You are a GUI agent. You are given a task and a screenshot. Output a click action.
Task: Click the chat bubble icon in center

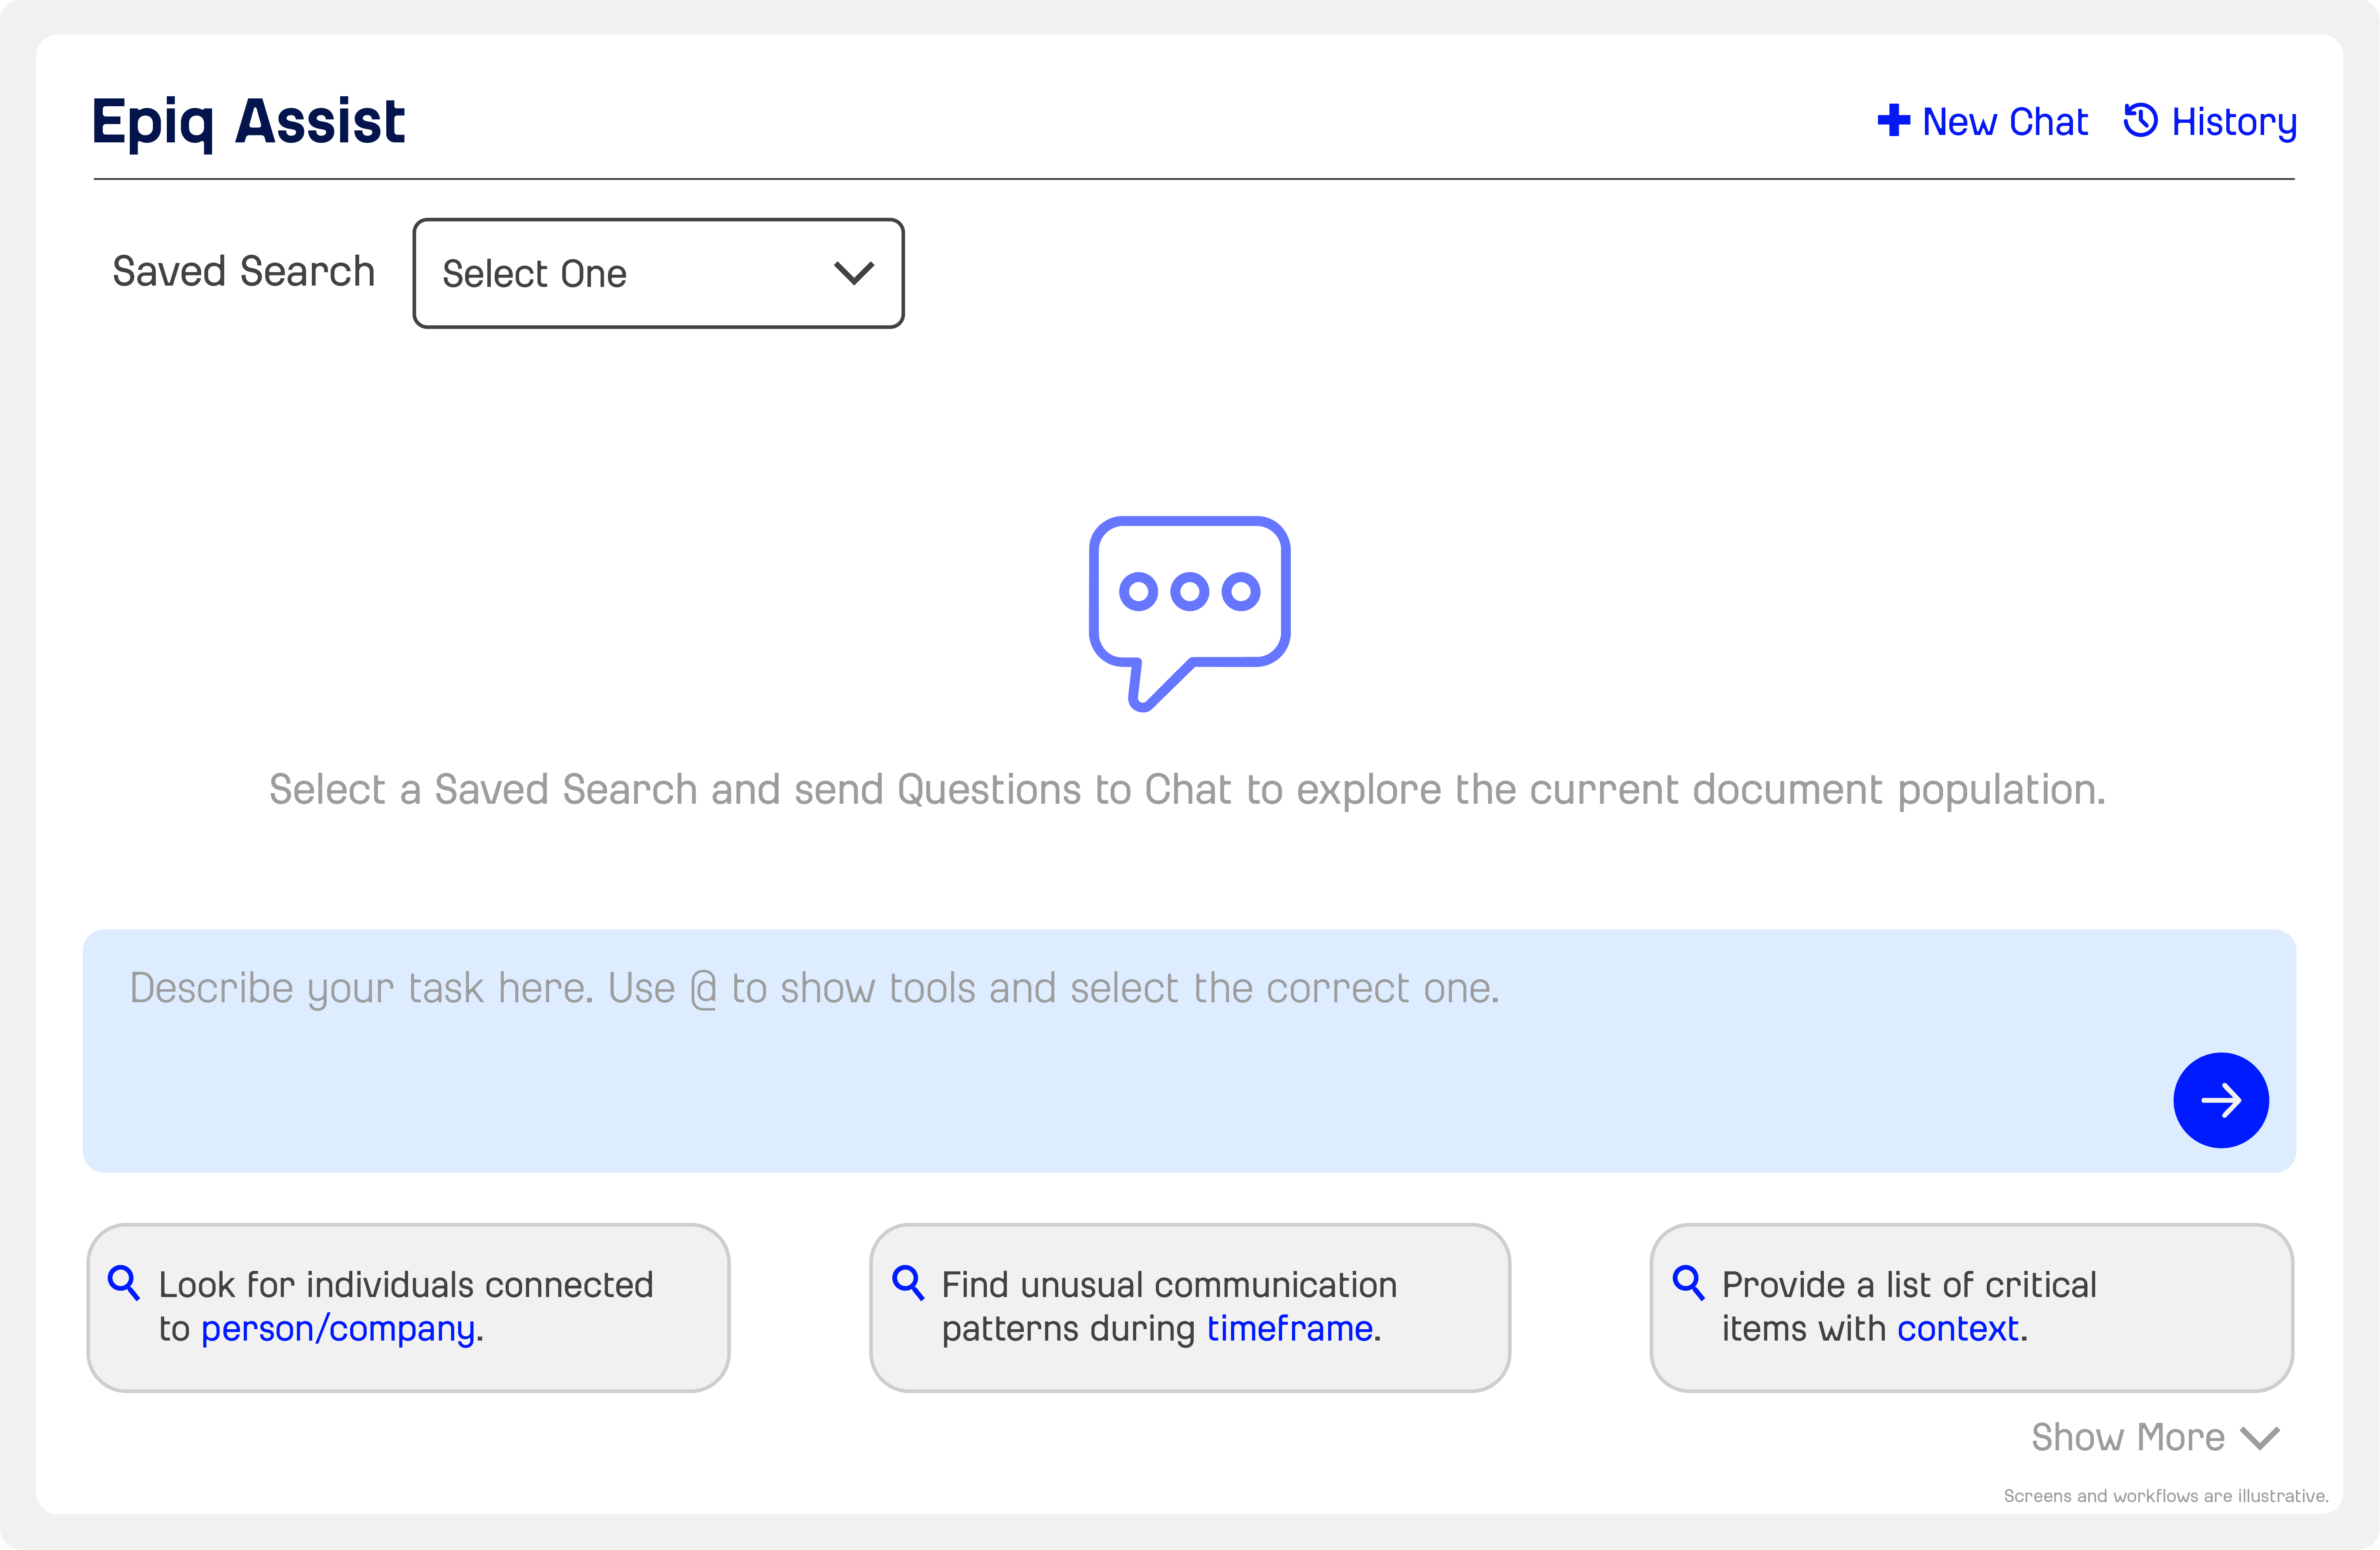click(x=1189, y=613)
